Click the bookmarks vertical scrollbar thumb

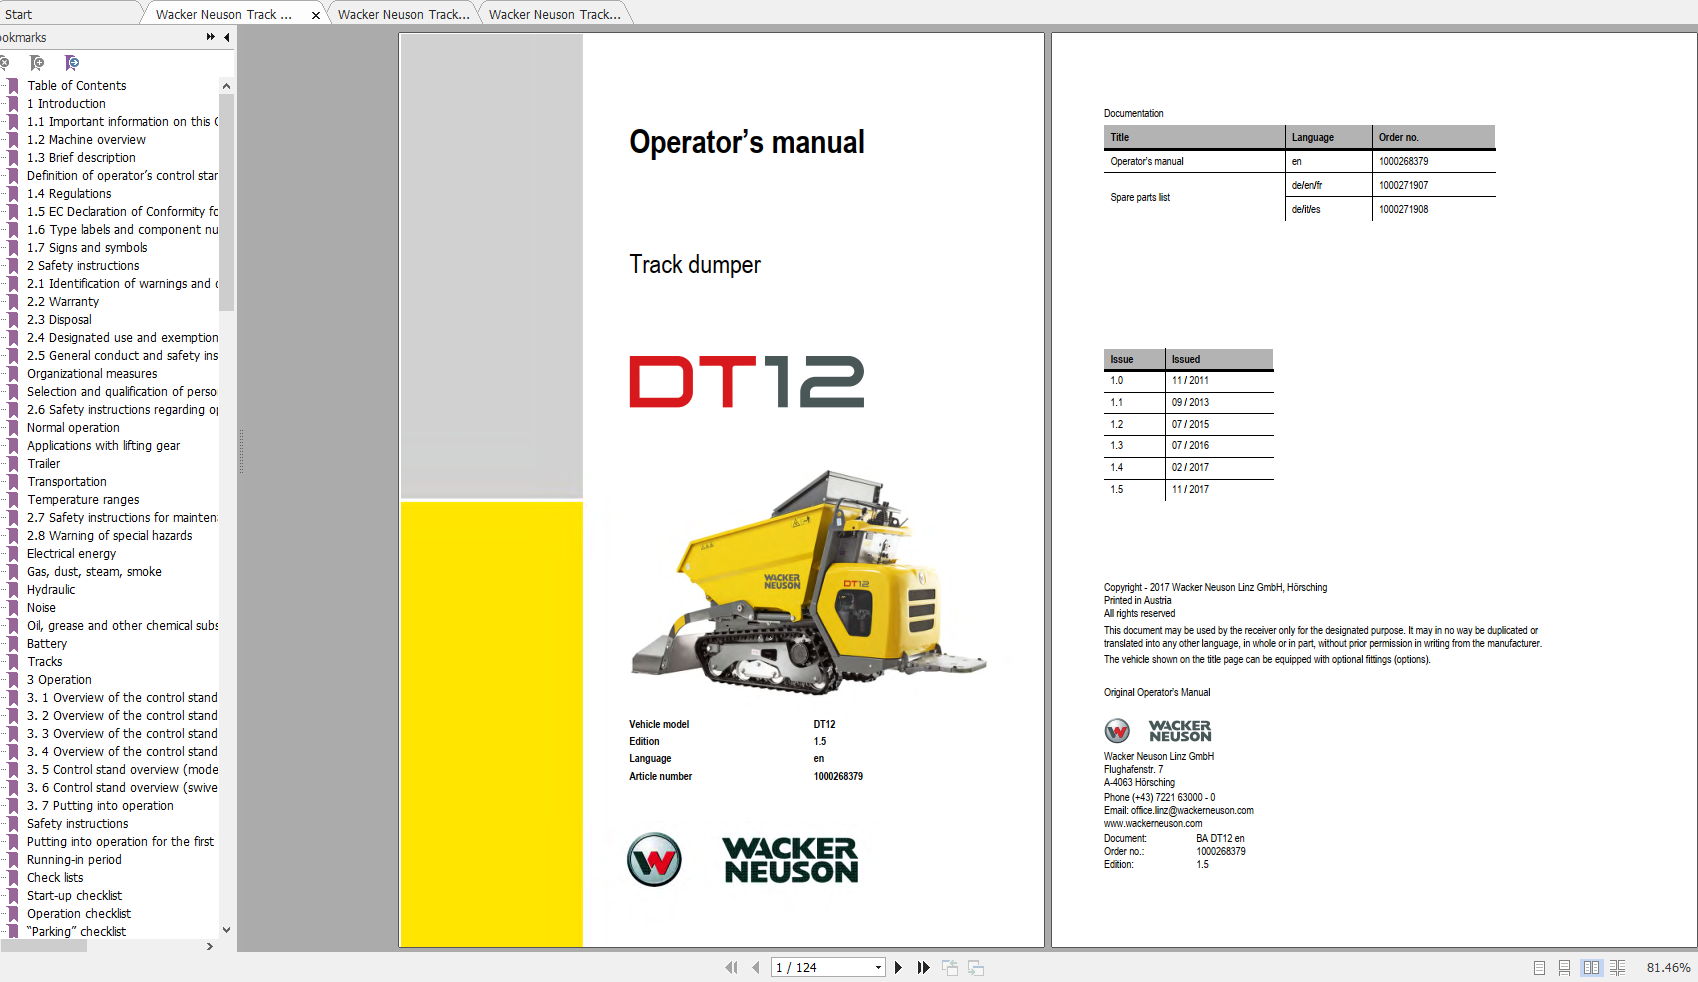[226, 202]
